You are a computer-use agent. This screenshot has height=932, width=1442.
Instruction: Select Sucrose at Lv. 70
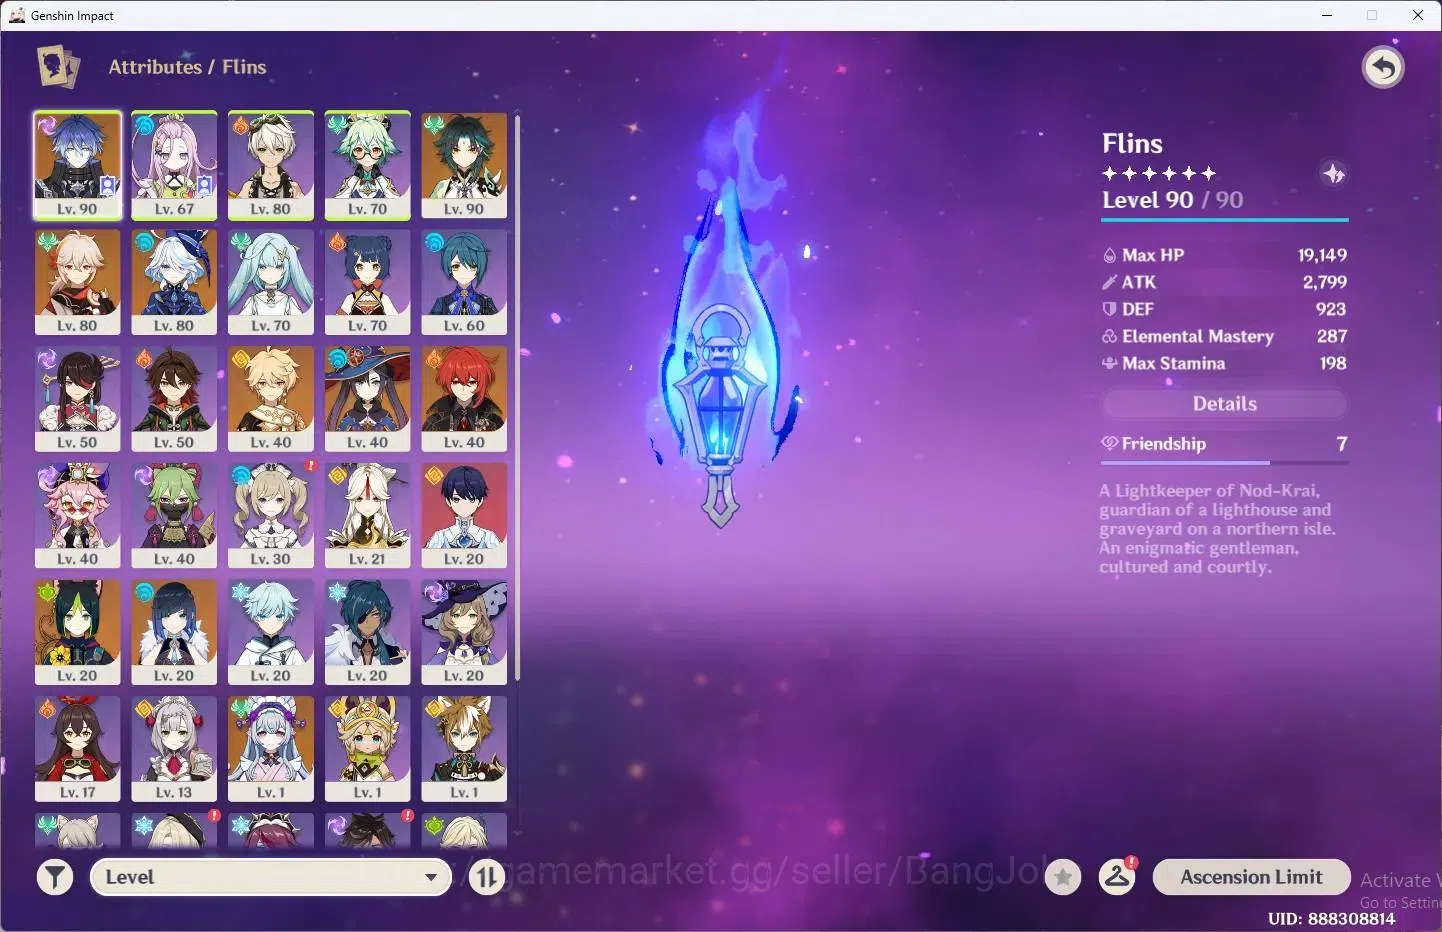pos(368,165)
